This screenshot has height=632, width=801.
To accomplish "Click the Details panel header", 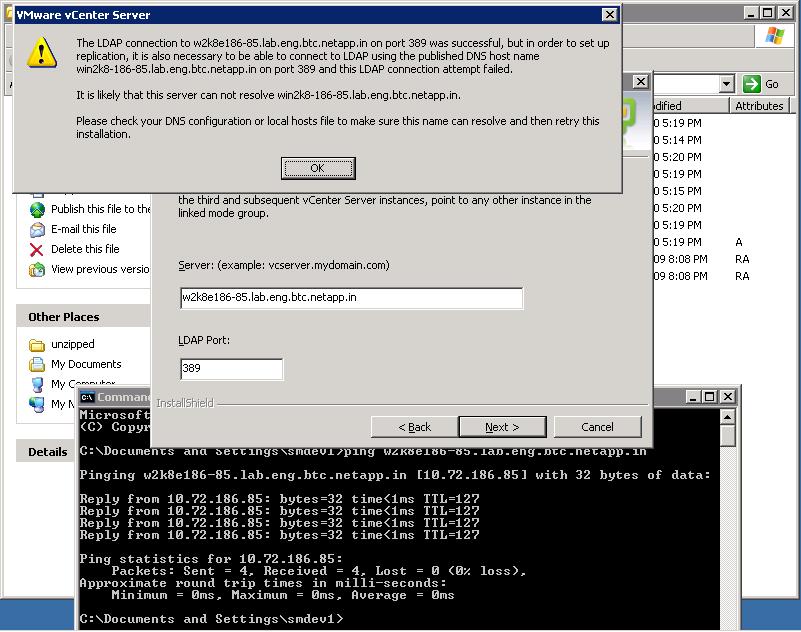I will tap(48, 451).
